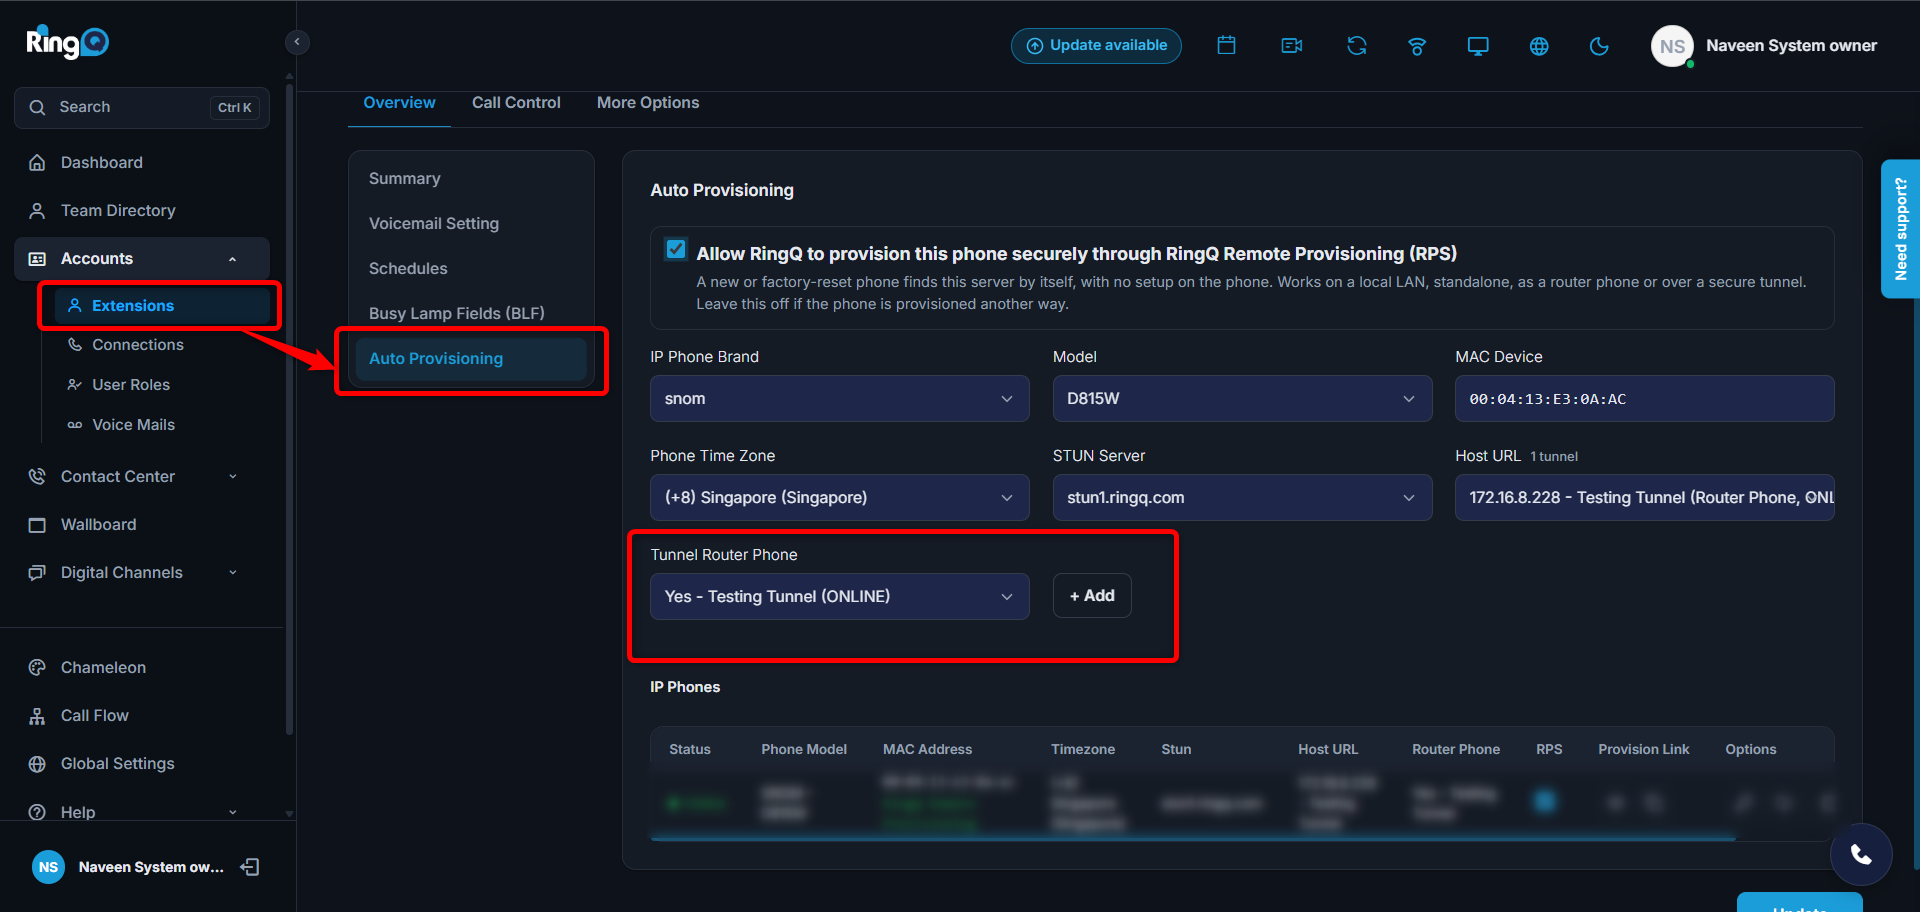This screenshot has width=1920, height=912.
Task: Open the IP Phone Brand snom dropdown
Action: tap(839, 398)
